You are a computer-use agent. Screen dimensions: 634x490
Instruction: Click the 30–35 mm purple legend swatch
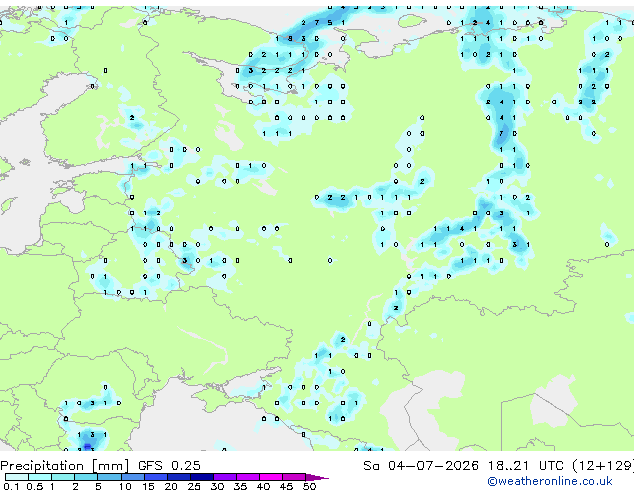225,477
